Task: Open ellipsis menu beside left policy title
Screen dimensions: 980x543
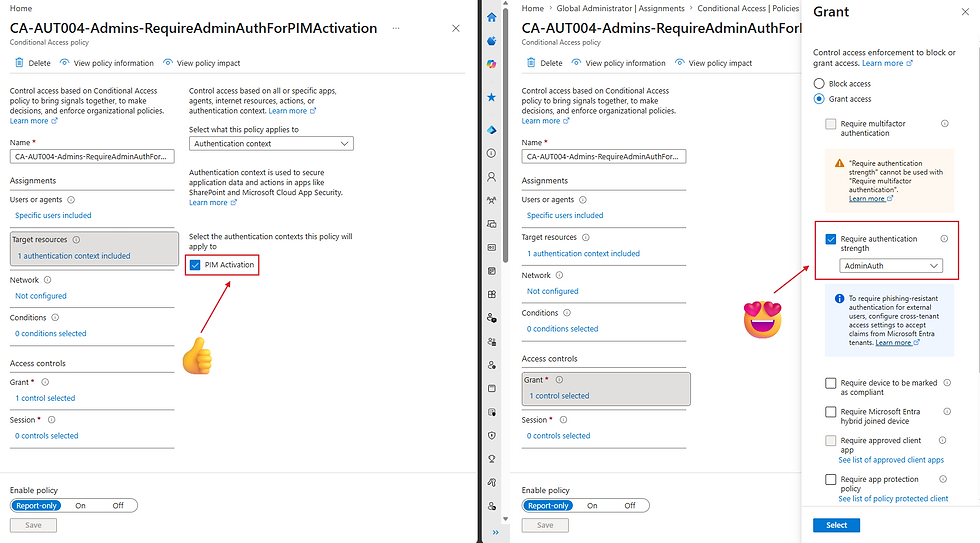Action: coord(396,28)
